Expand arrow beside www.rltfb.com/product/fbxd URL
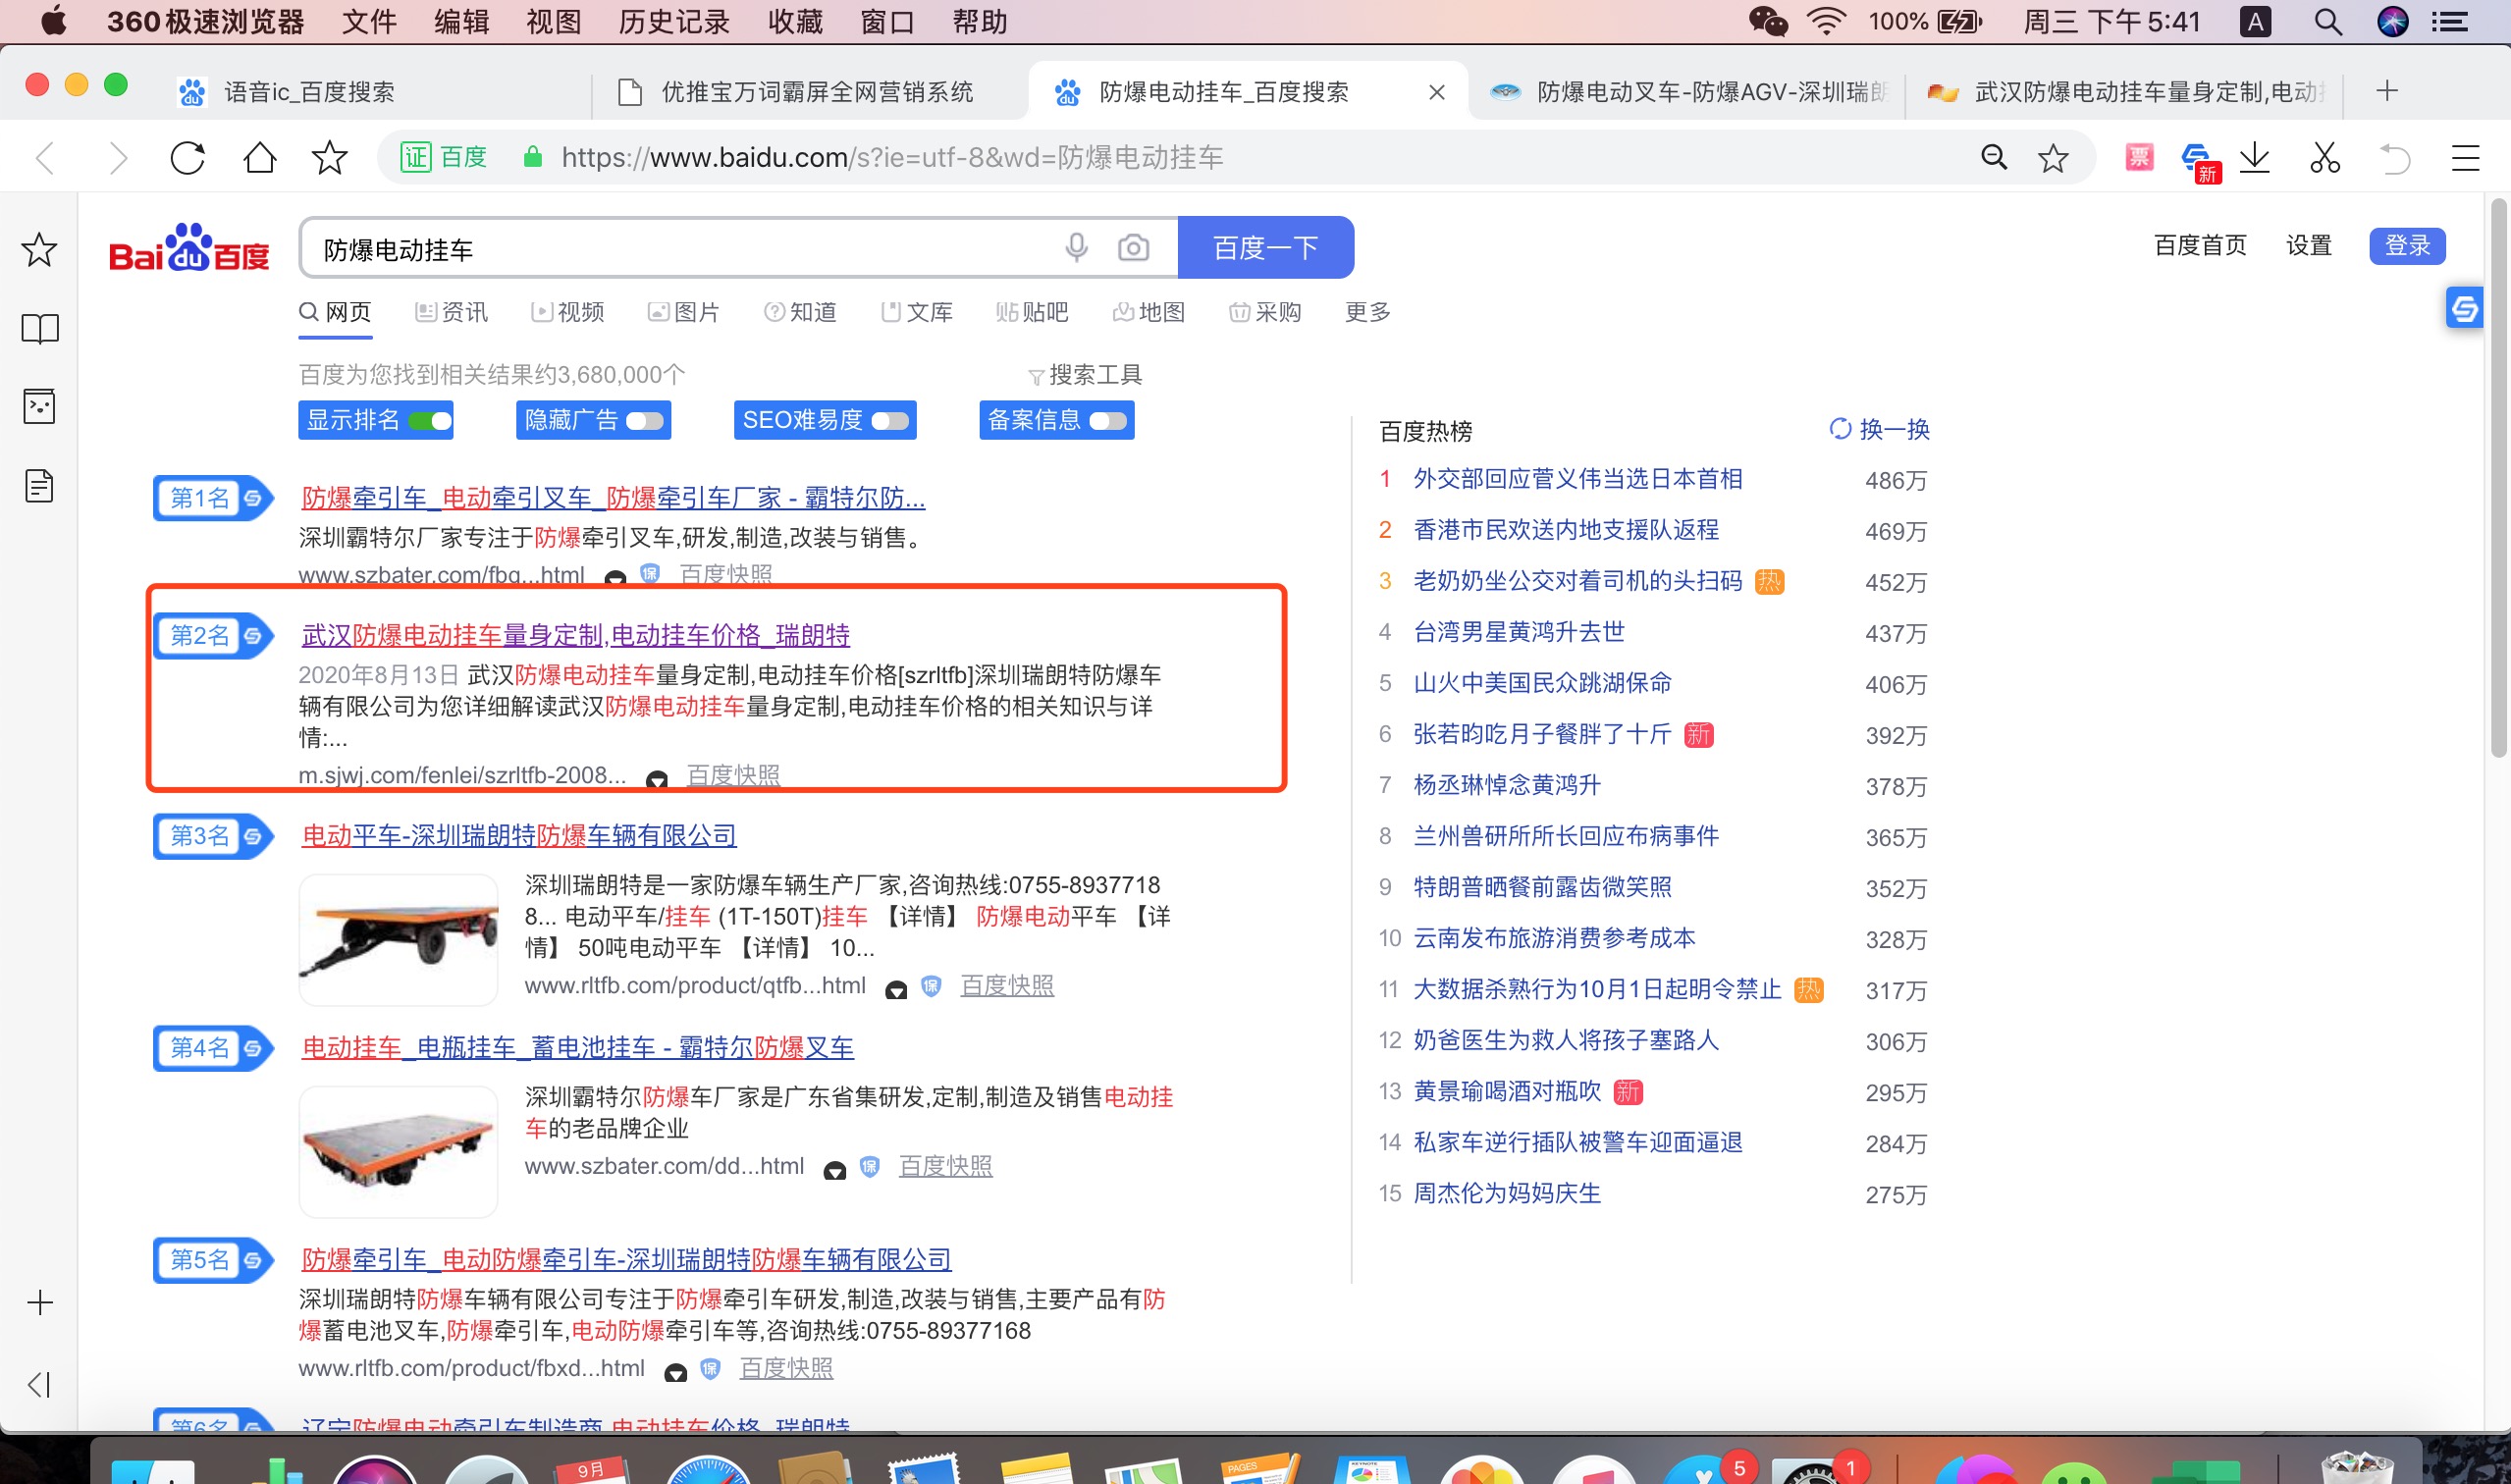This screenshot has width=2511, height=1484. (676, 1371)
